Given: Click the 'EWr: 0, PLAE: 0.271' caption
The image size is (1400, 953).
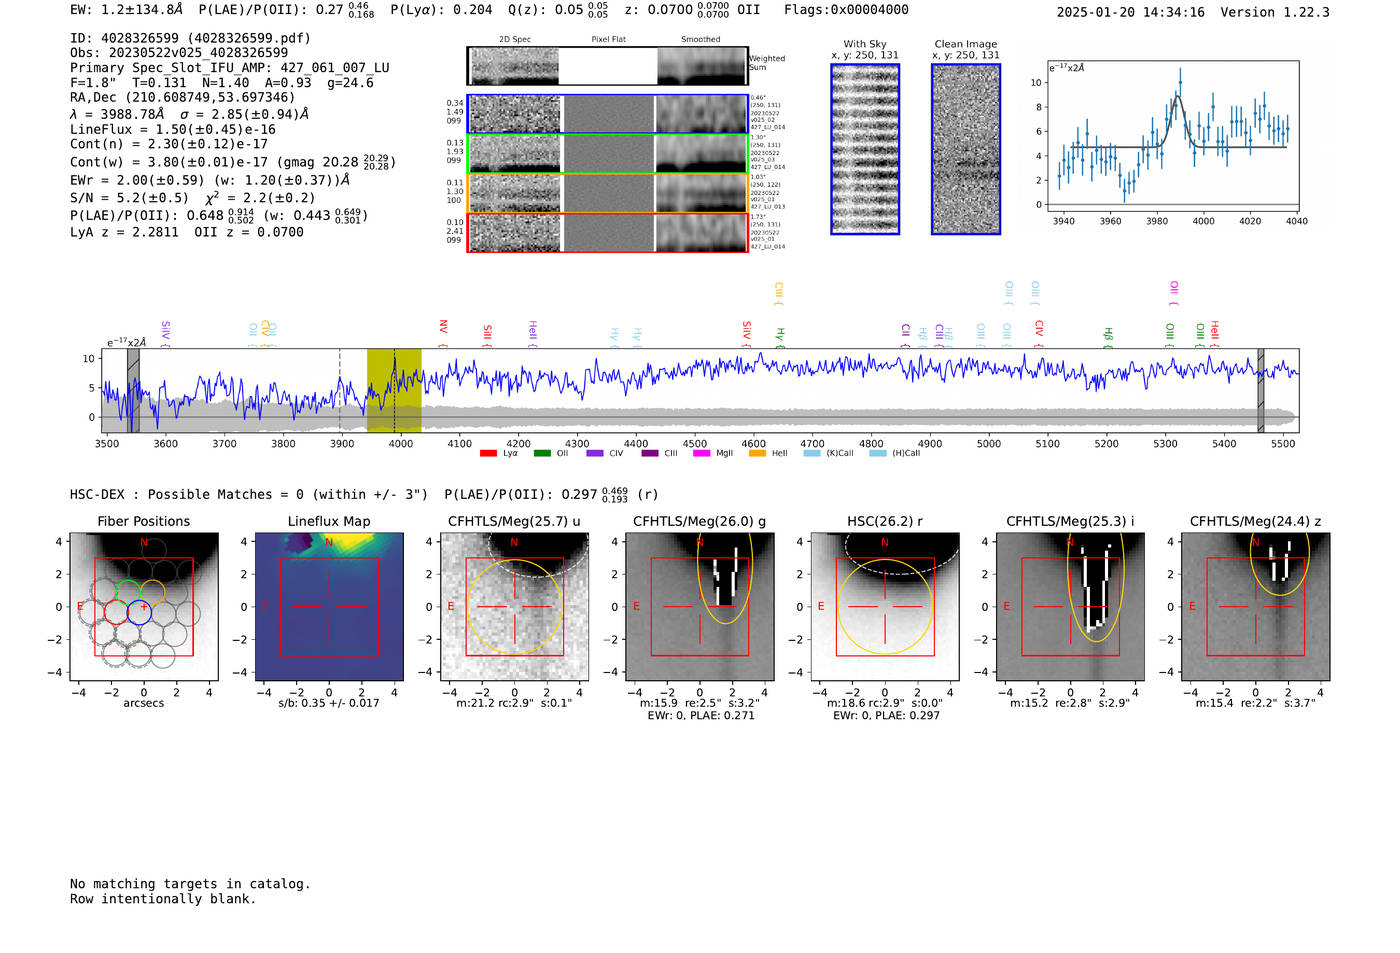Looking at the screenshot, I should 701,716.
